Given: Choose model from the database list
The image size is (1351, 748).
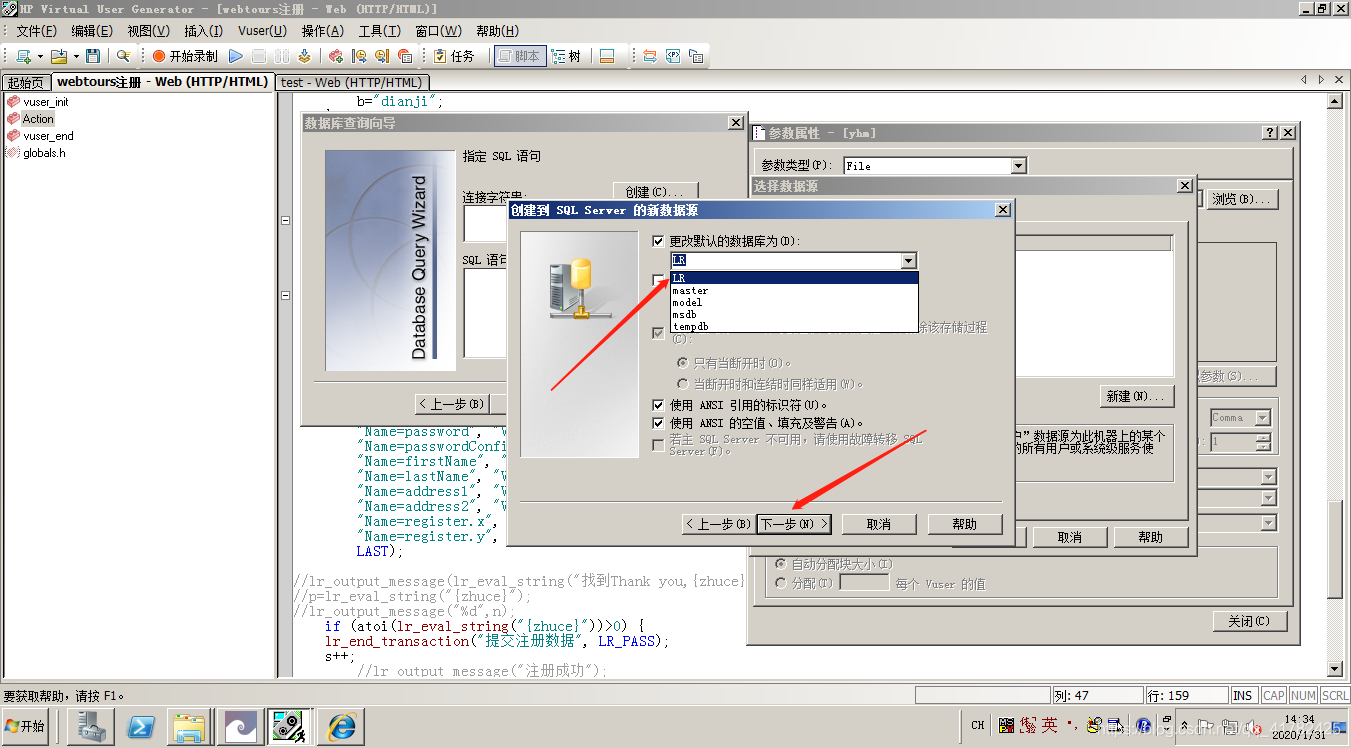Looking at the screenshot, I should (x=794, y=302).
